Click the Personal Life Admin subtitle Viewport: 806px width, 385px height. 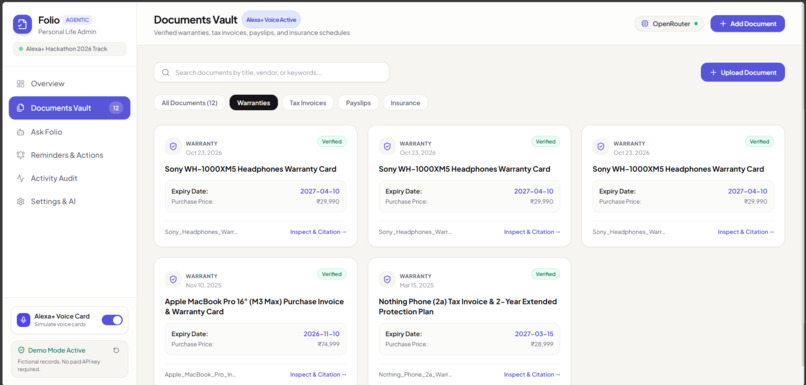[67, 32]
